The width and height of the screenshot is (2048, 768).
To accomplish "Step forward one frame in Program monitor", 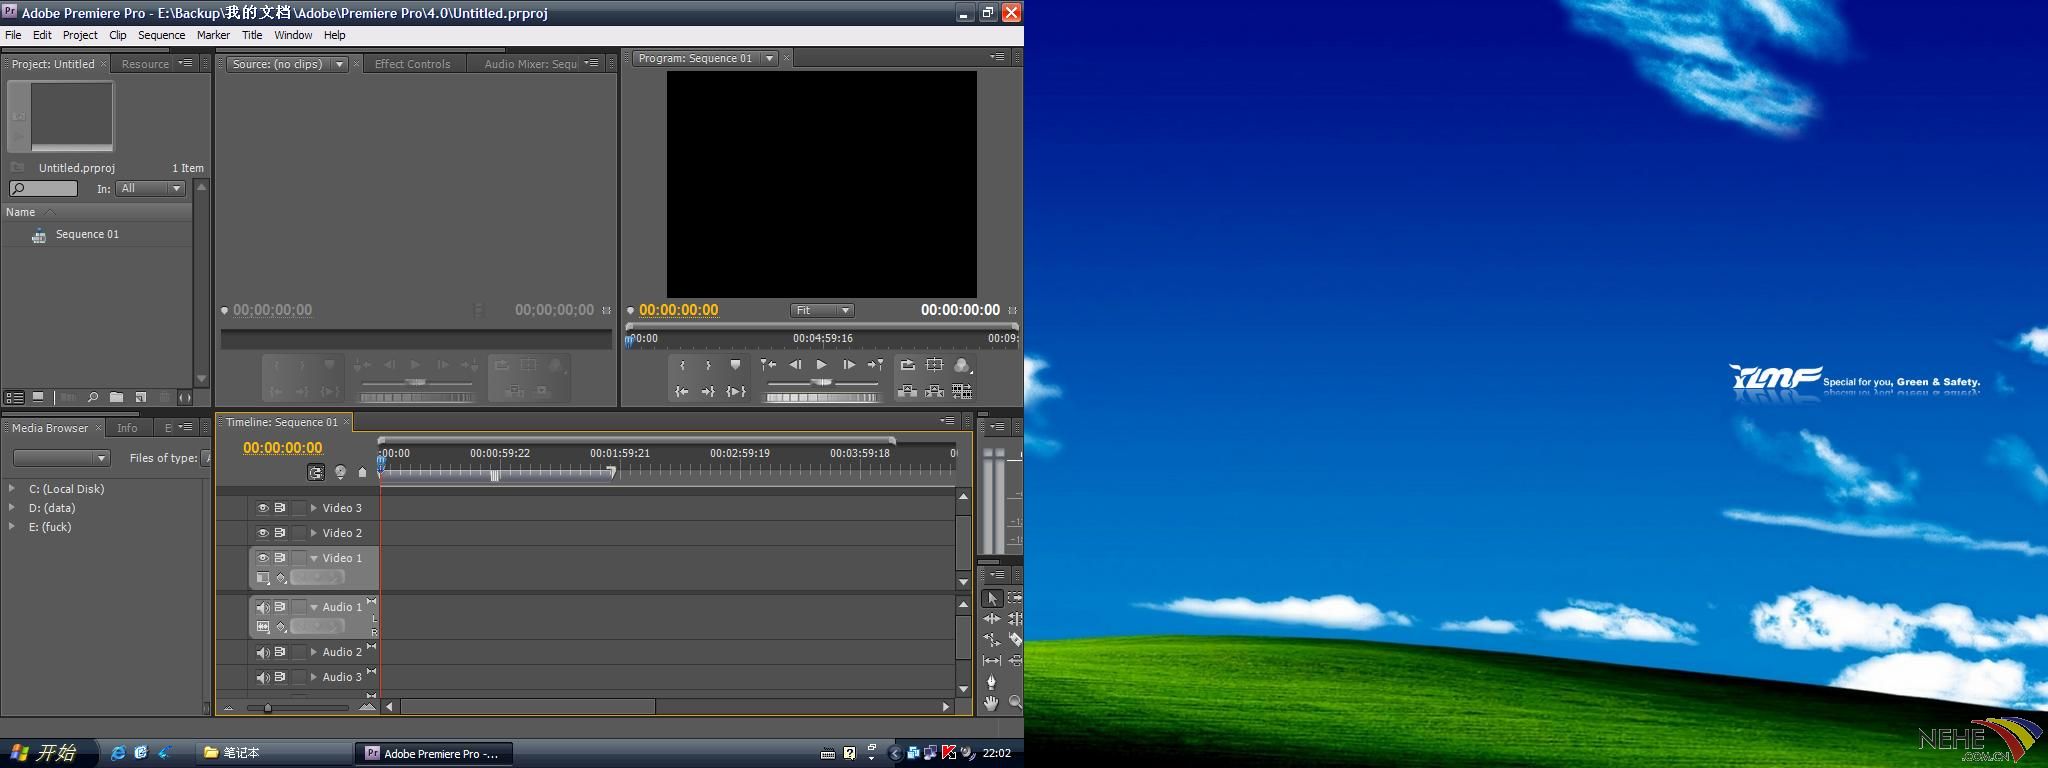I will (848, 365).
